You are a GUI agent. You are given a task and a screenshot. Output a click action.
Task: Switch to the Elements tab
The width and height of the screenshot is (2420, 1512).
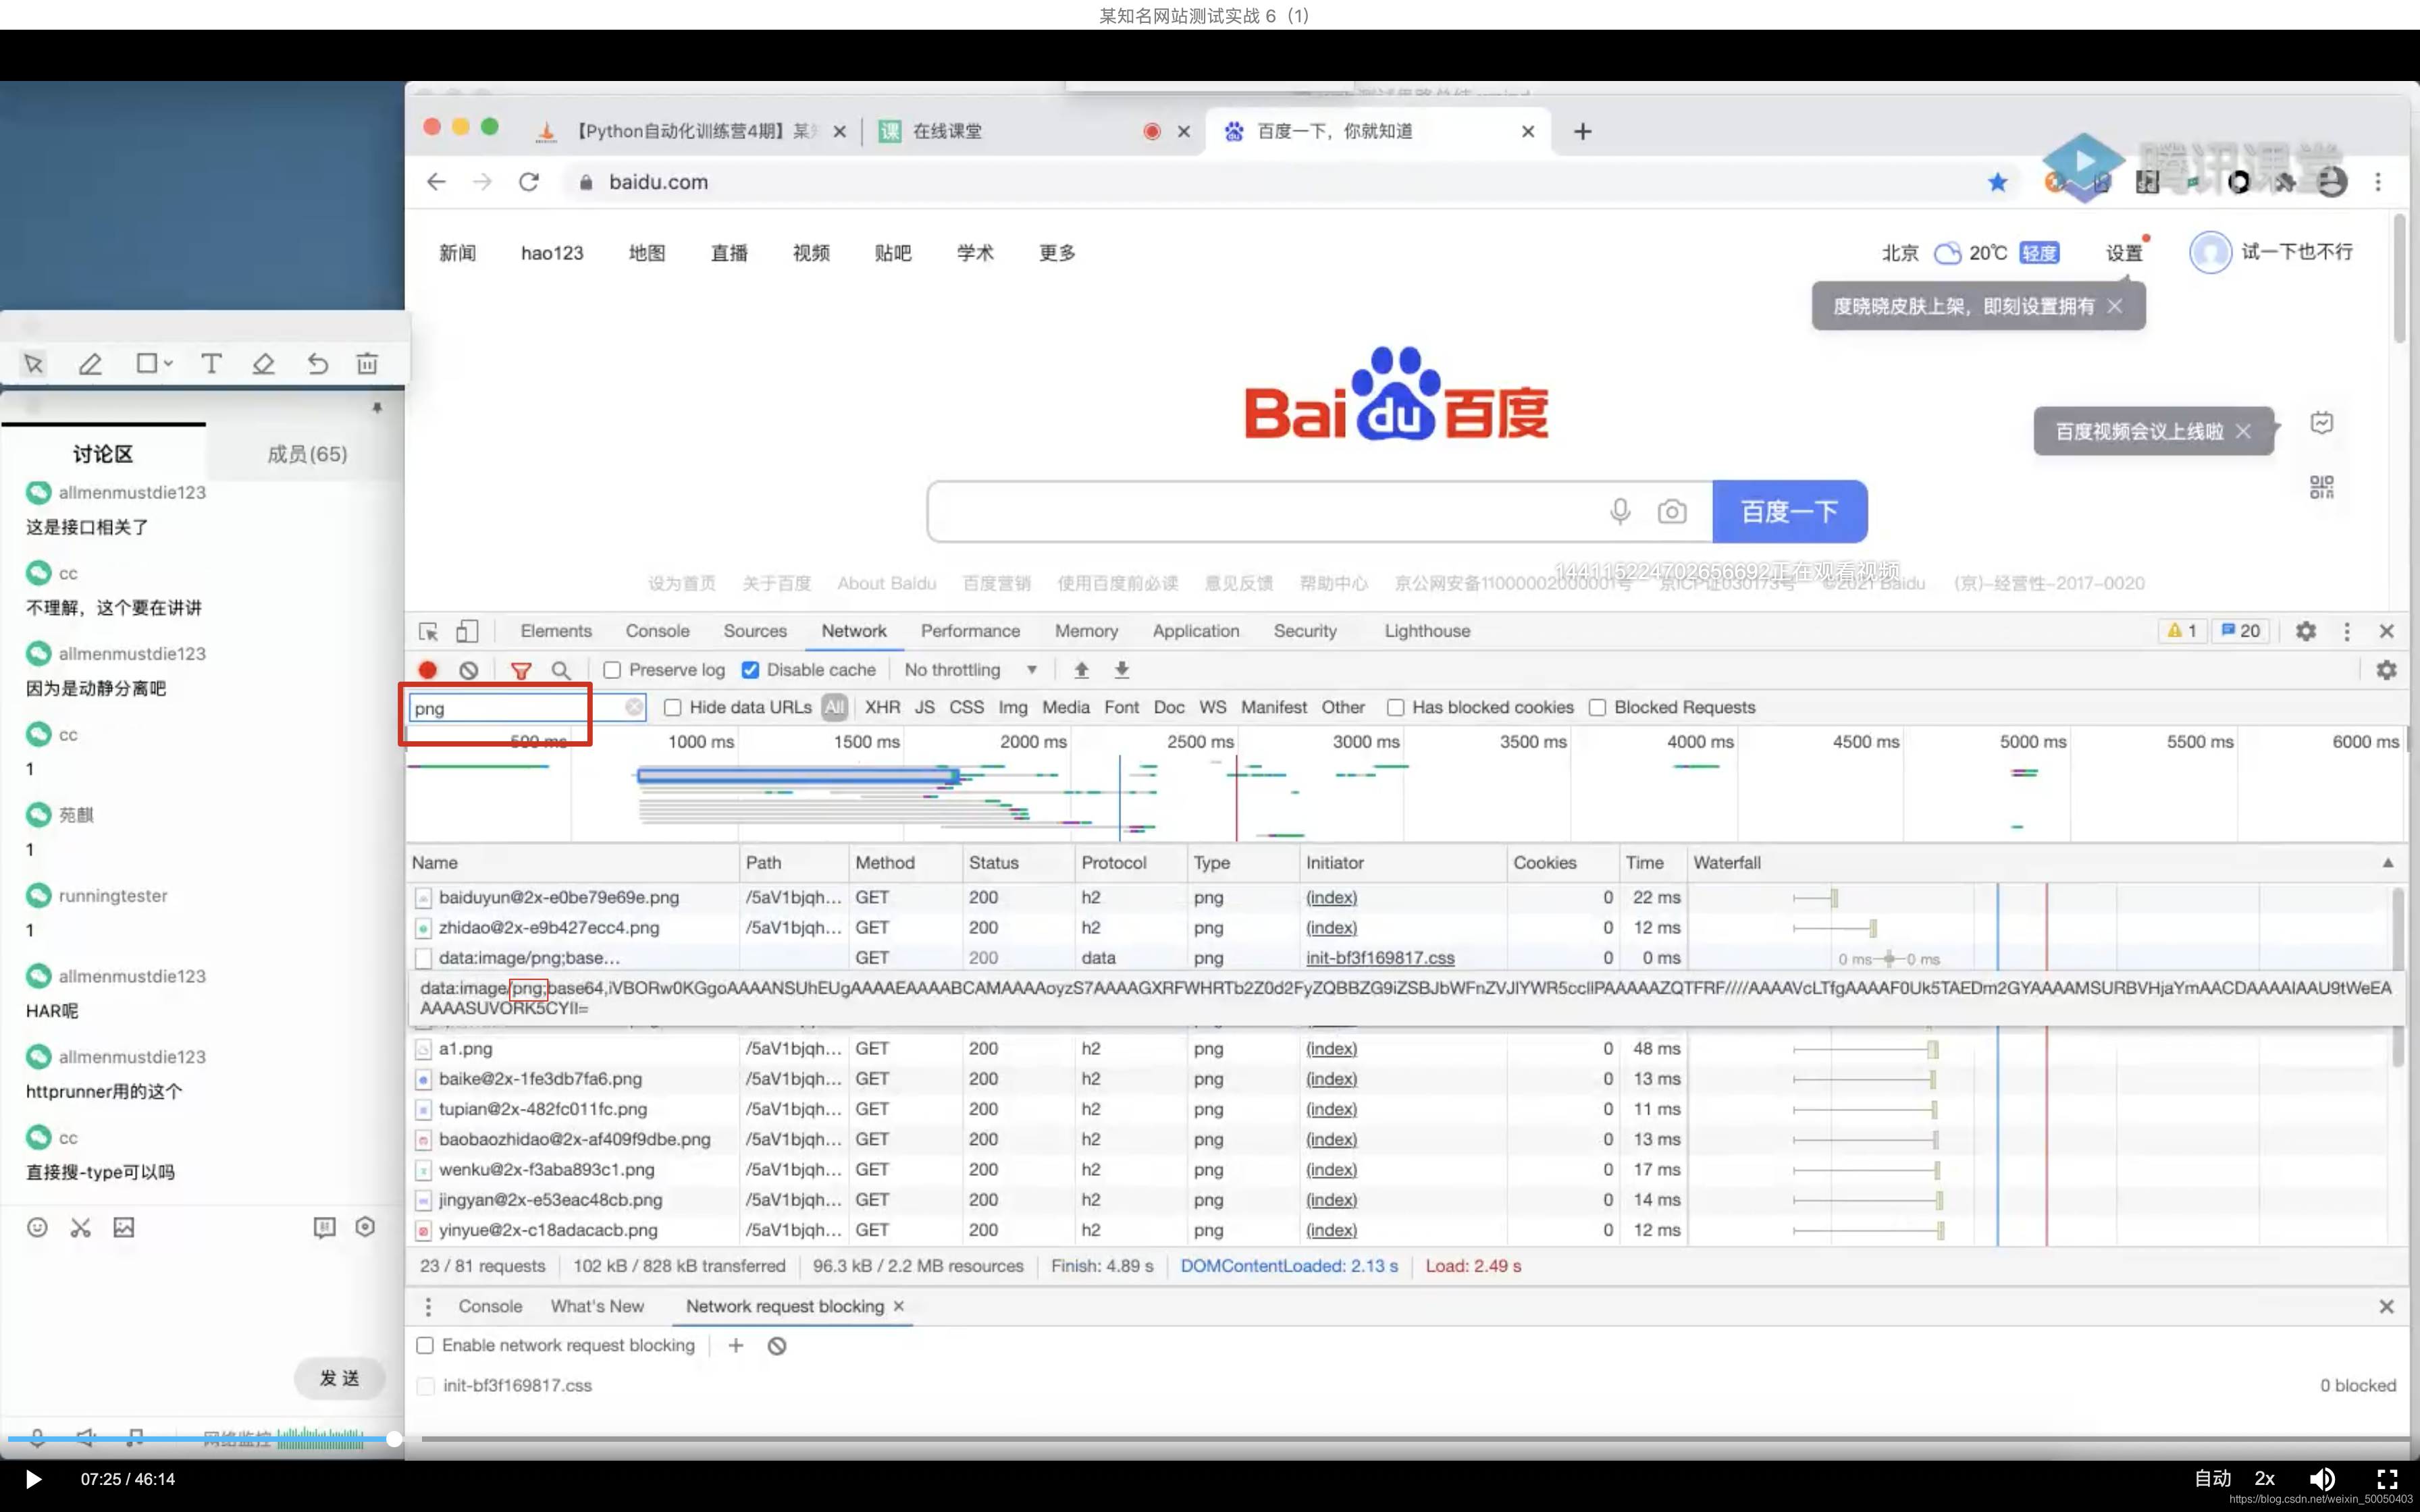pos(556,631)
